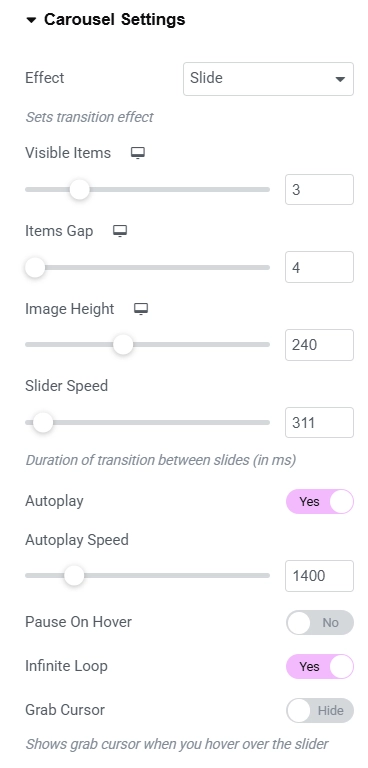
Task: Enable the Pause On Hover switch
Action: [320, 623]
